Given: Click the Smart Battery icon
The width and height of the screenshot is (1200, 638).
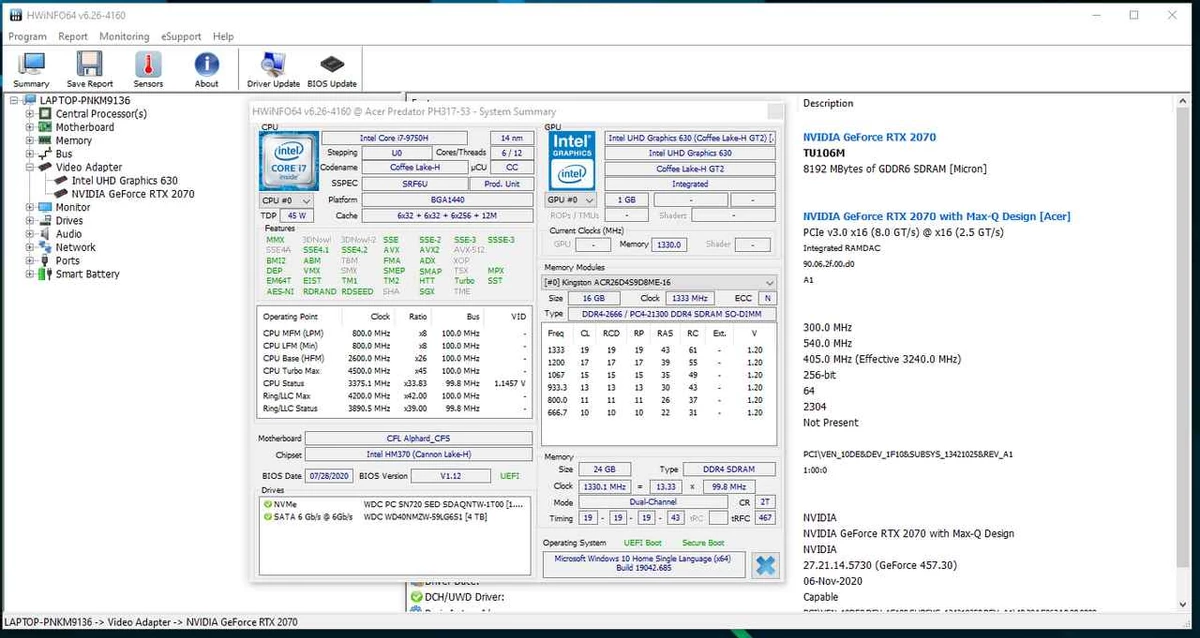Looking at the screenshot, I should pos(45,274).
